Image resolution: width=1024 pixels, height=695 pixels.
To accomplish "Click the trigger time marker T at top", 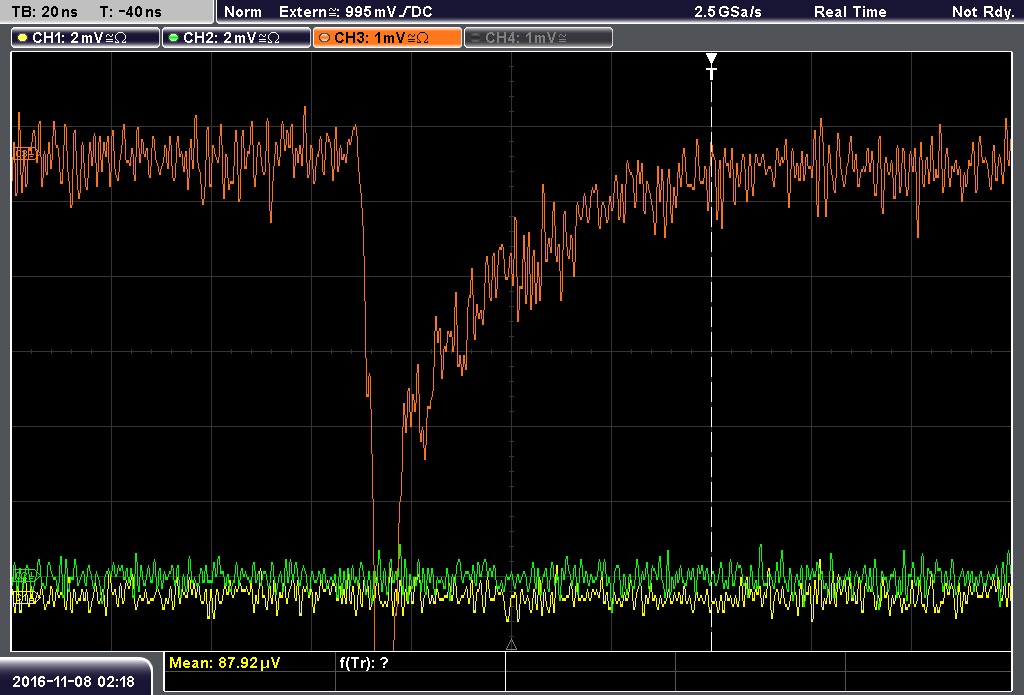I will [711, 66].
